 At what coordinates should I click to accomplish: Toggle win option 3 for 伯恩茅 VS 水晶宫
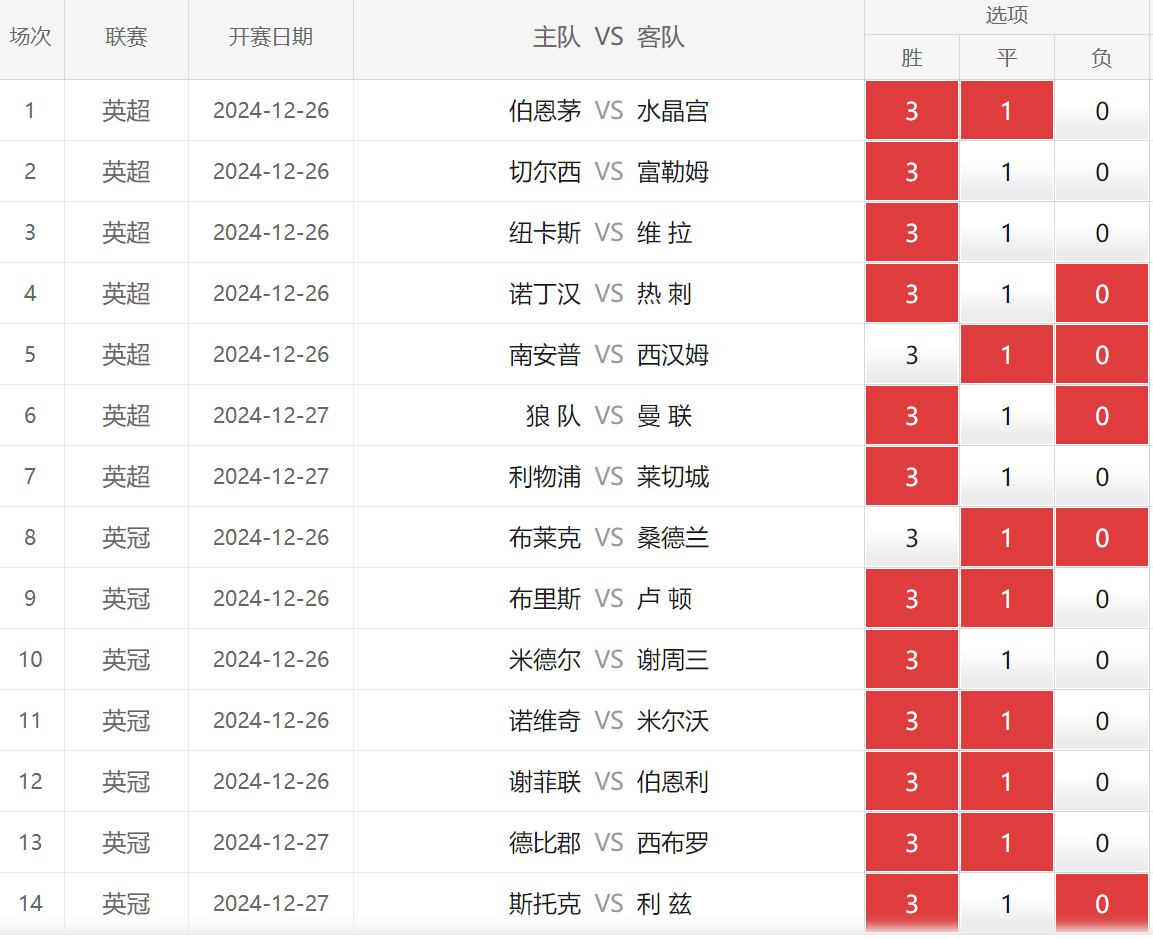pos(912,110)
